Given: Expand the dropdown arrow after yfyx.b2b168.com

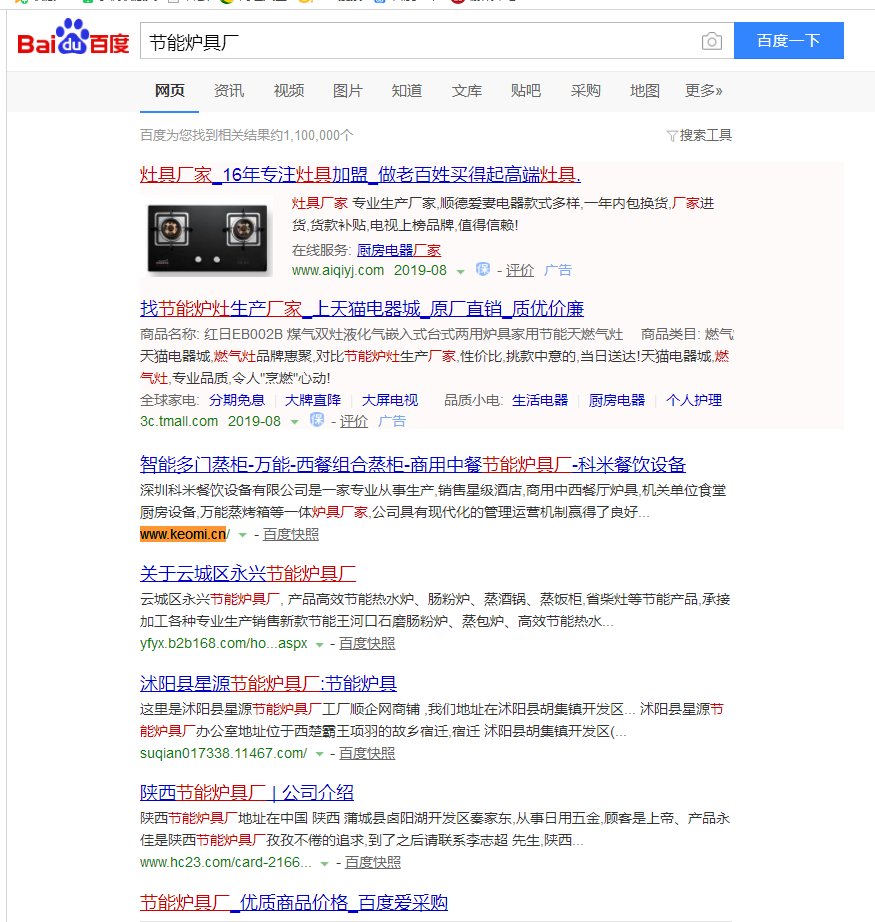Looking at the screenshot, I should (x=319, y=645).
